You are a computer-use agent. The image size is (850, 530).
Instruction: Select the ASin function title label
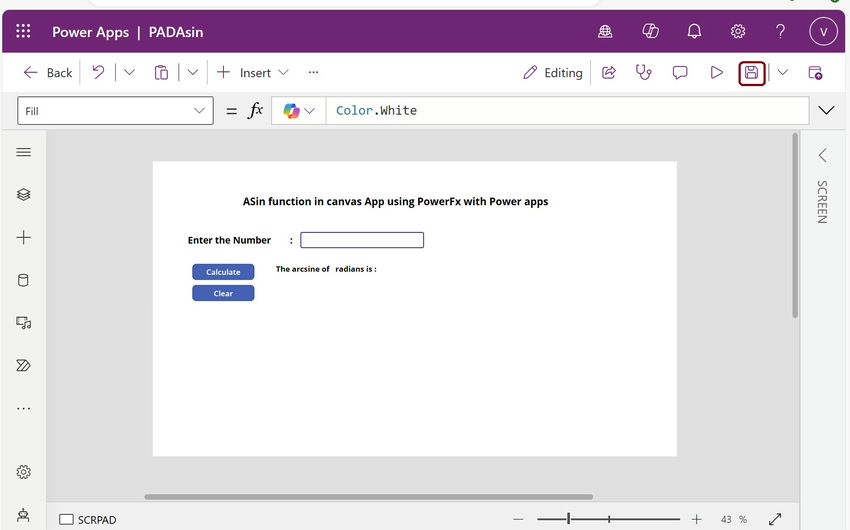(x=395, y=202)
